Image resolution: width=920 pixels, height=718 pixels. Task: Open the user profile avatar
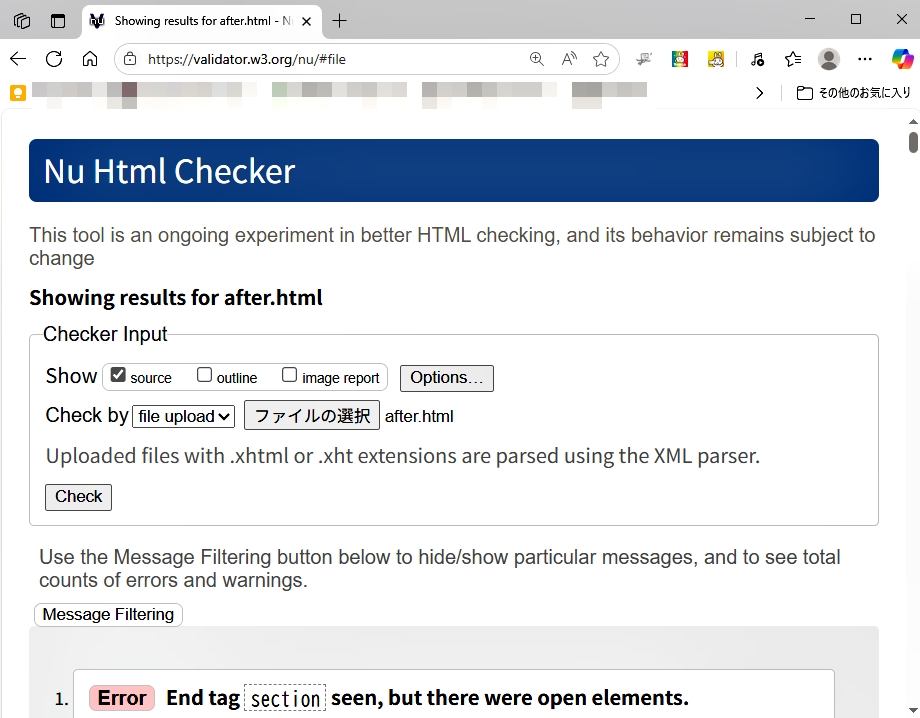[828, 59]
